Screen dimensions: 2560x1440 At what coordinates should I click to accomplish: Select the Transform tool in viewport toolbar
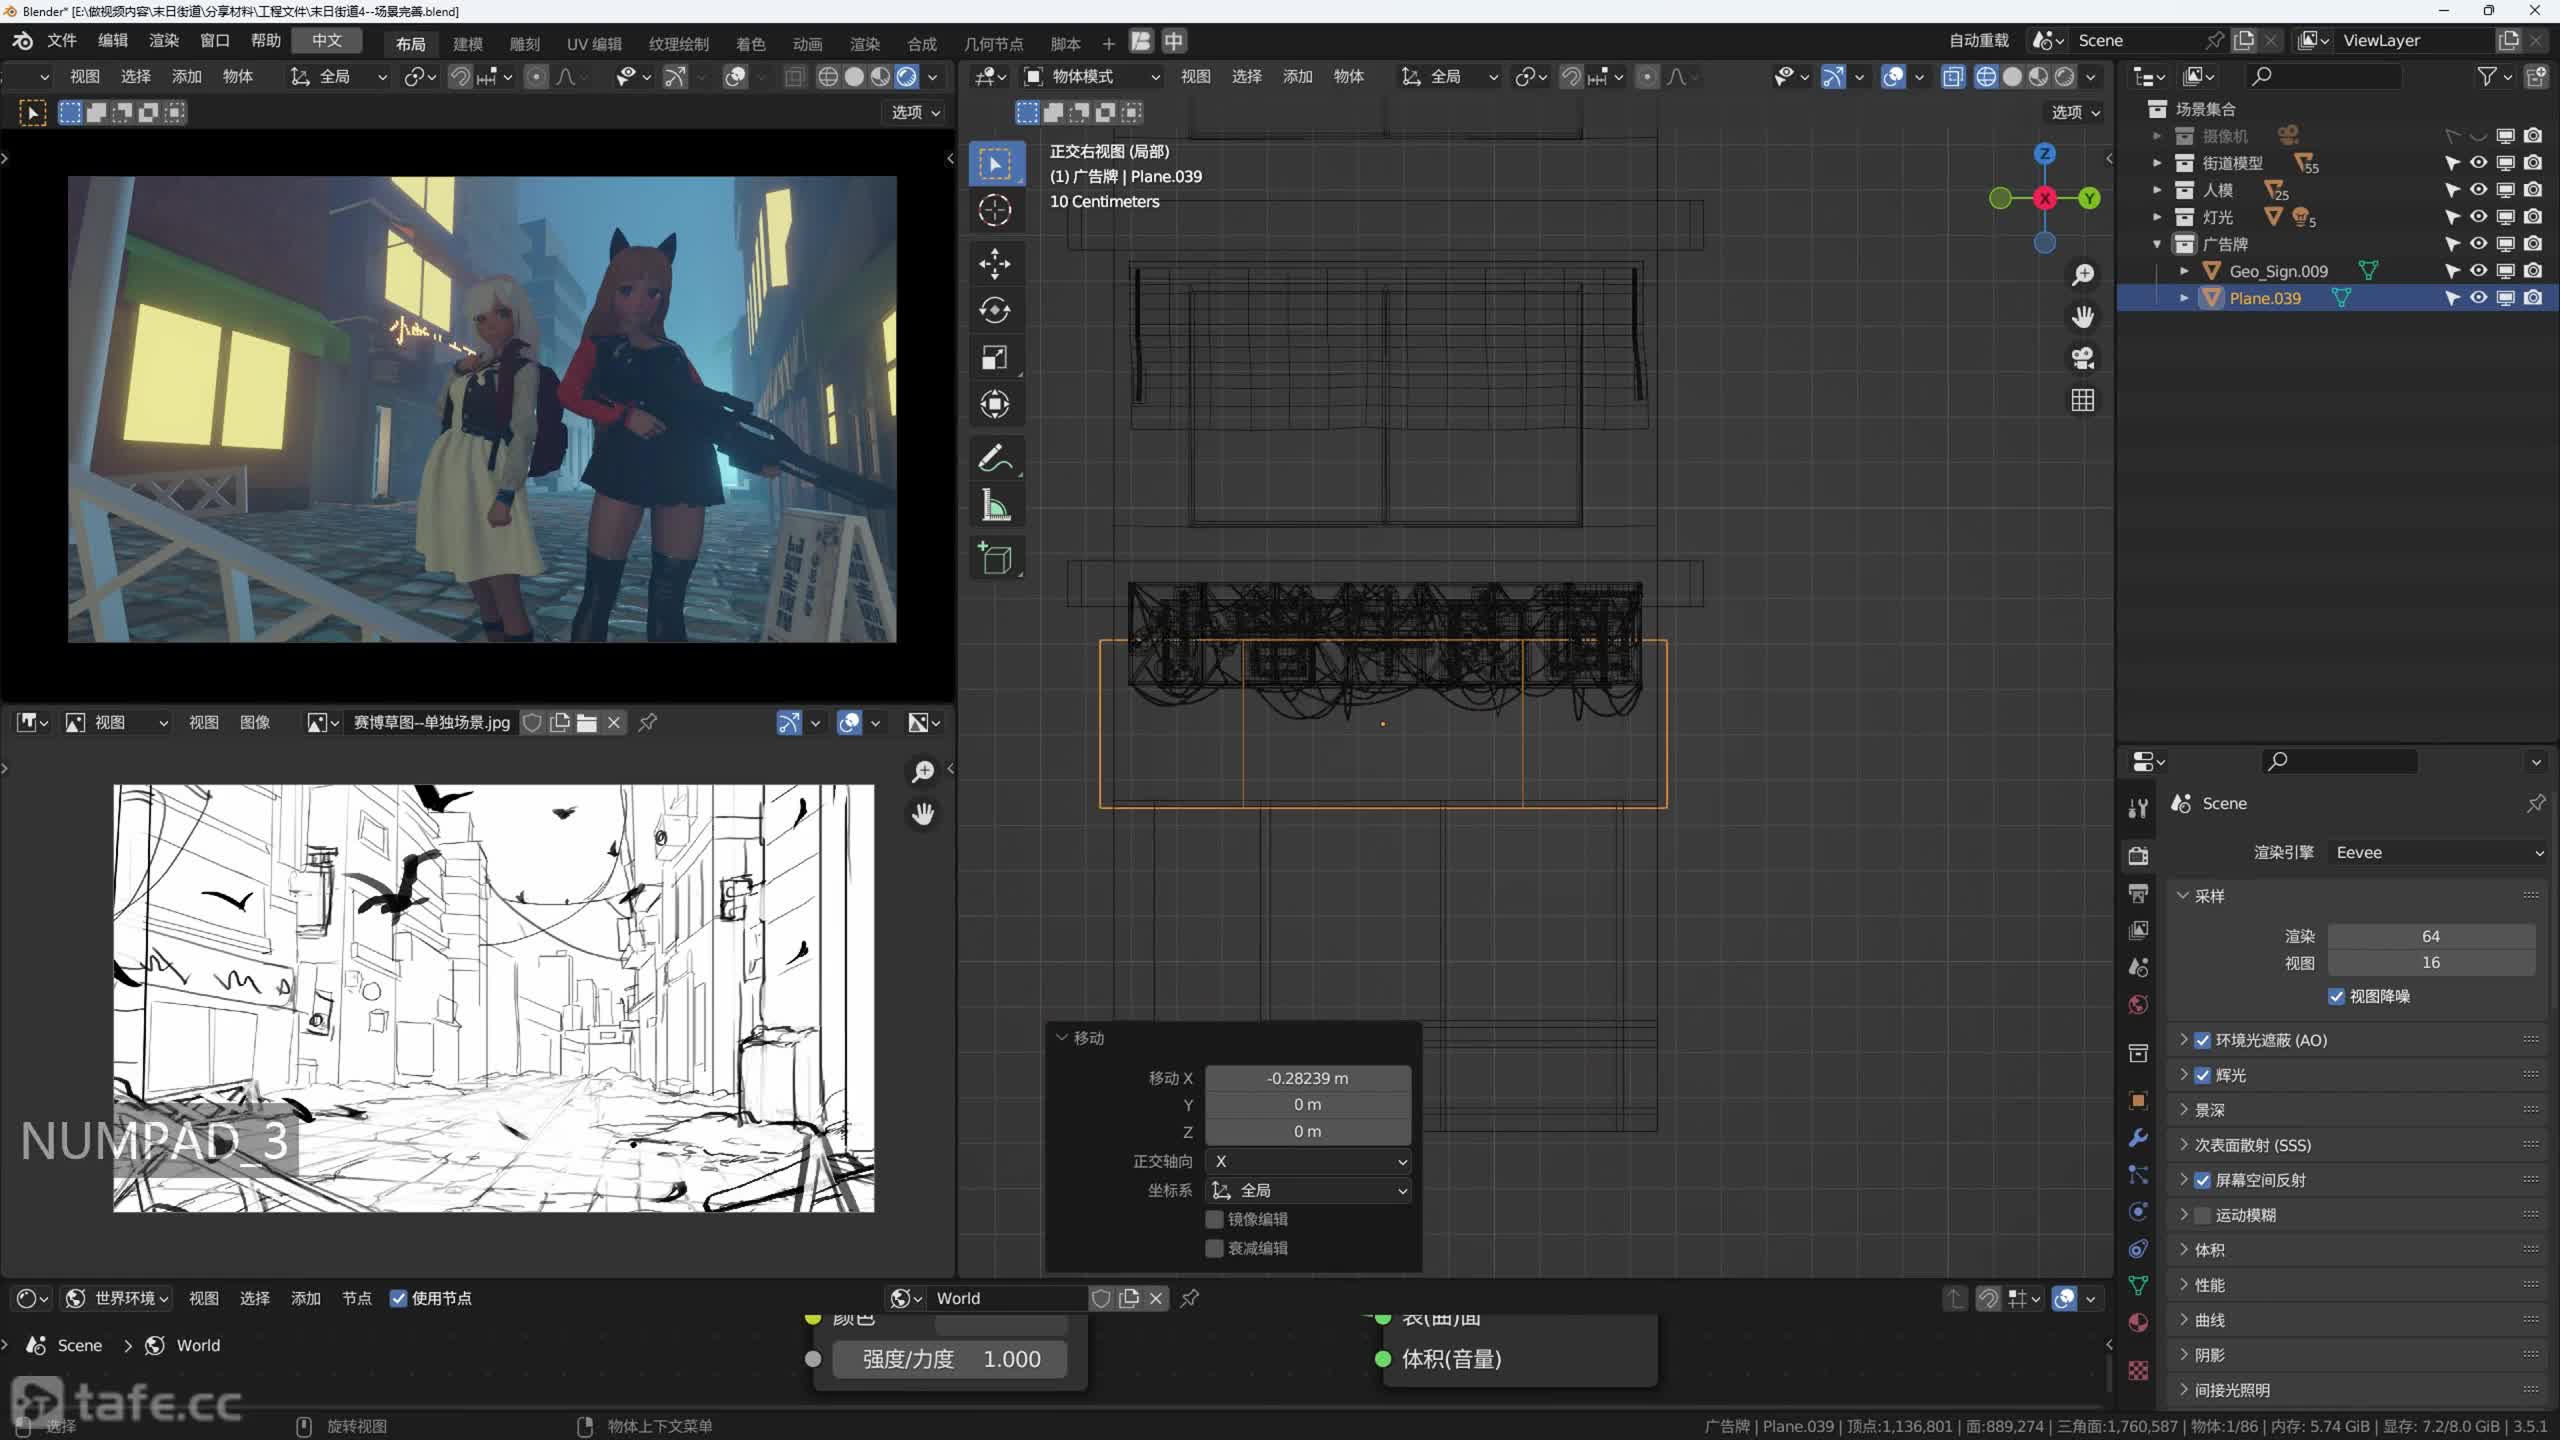(994, 404)
